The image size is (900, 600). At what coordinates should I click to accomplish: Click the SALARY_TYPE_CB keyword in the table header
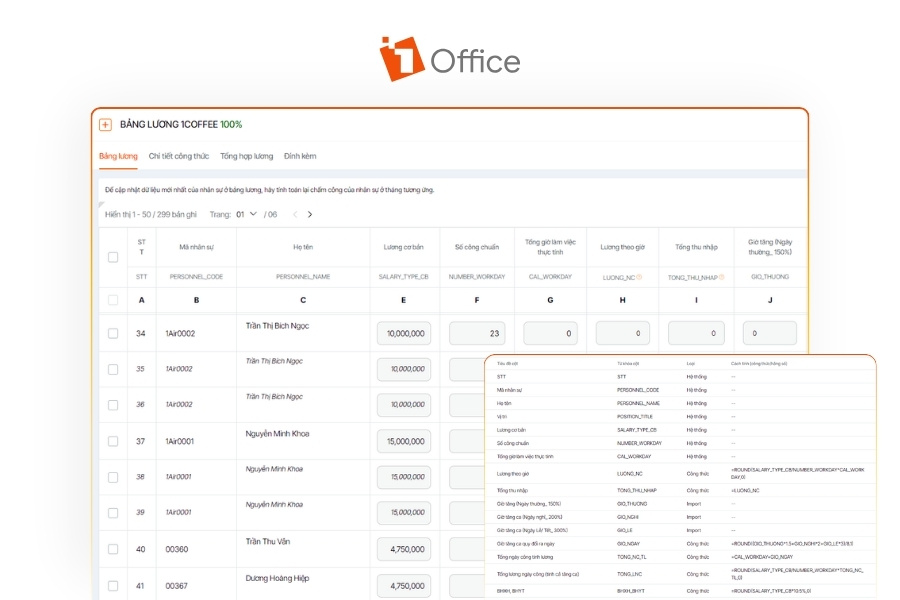pos(404,277)
